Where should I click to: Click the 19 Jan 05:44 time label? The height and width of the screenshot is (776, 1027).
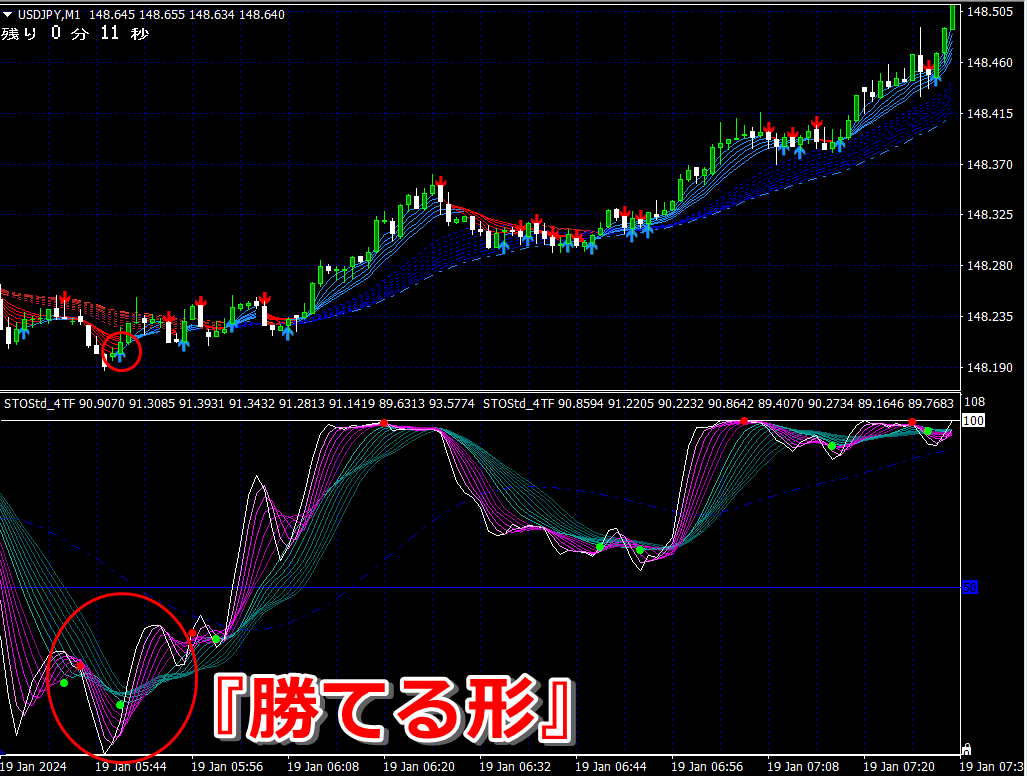[x=131, y=766]
